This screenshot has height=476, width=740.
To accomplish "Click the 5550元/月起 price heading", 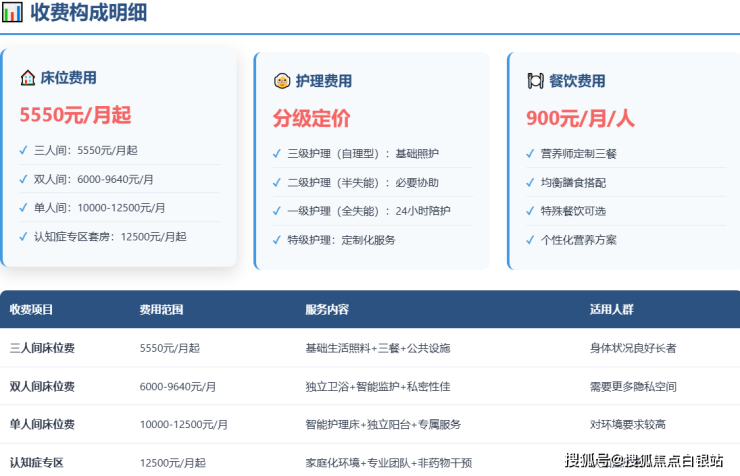I will pos(75,115).
